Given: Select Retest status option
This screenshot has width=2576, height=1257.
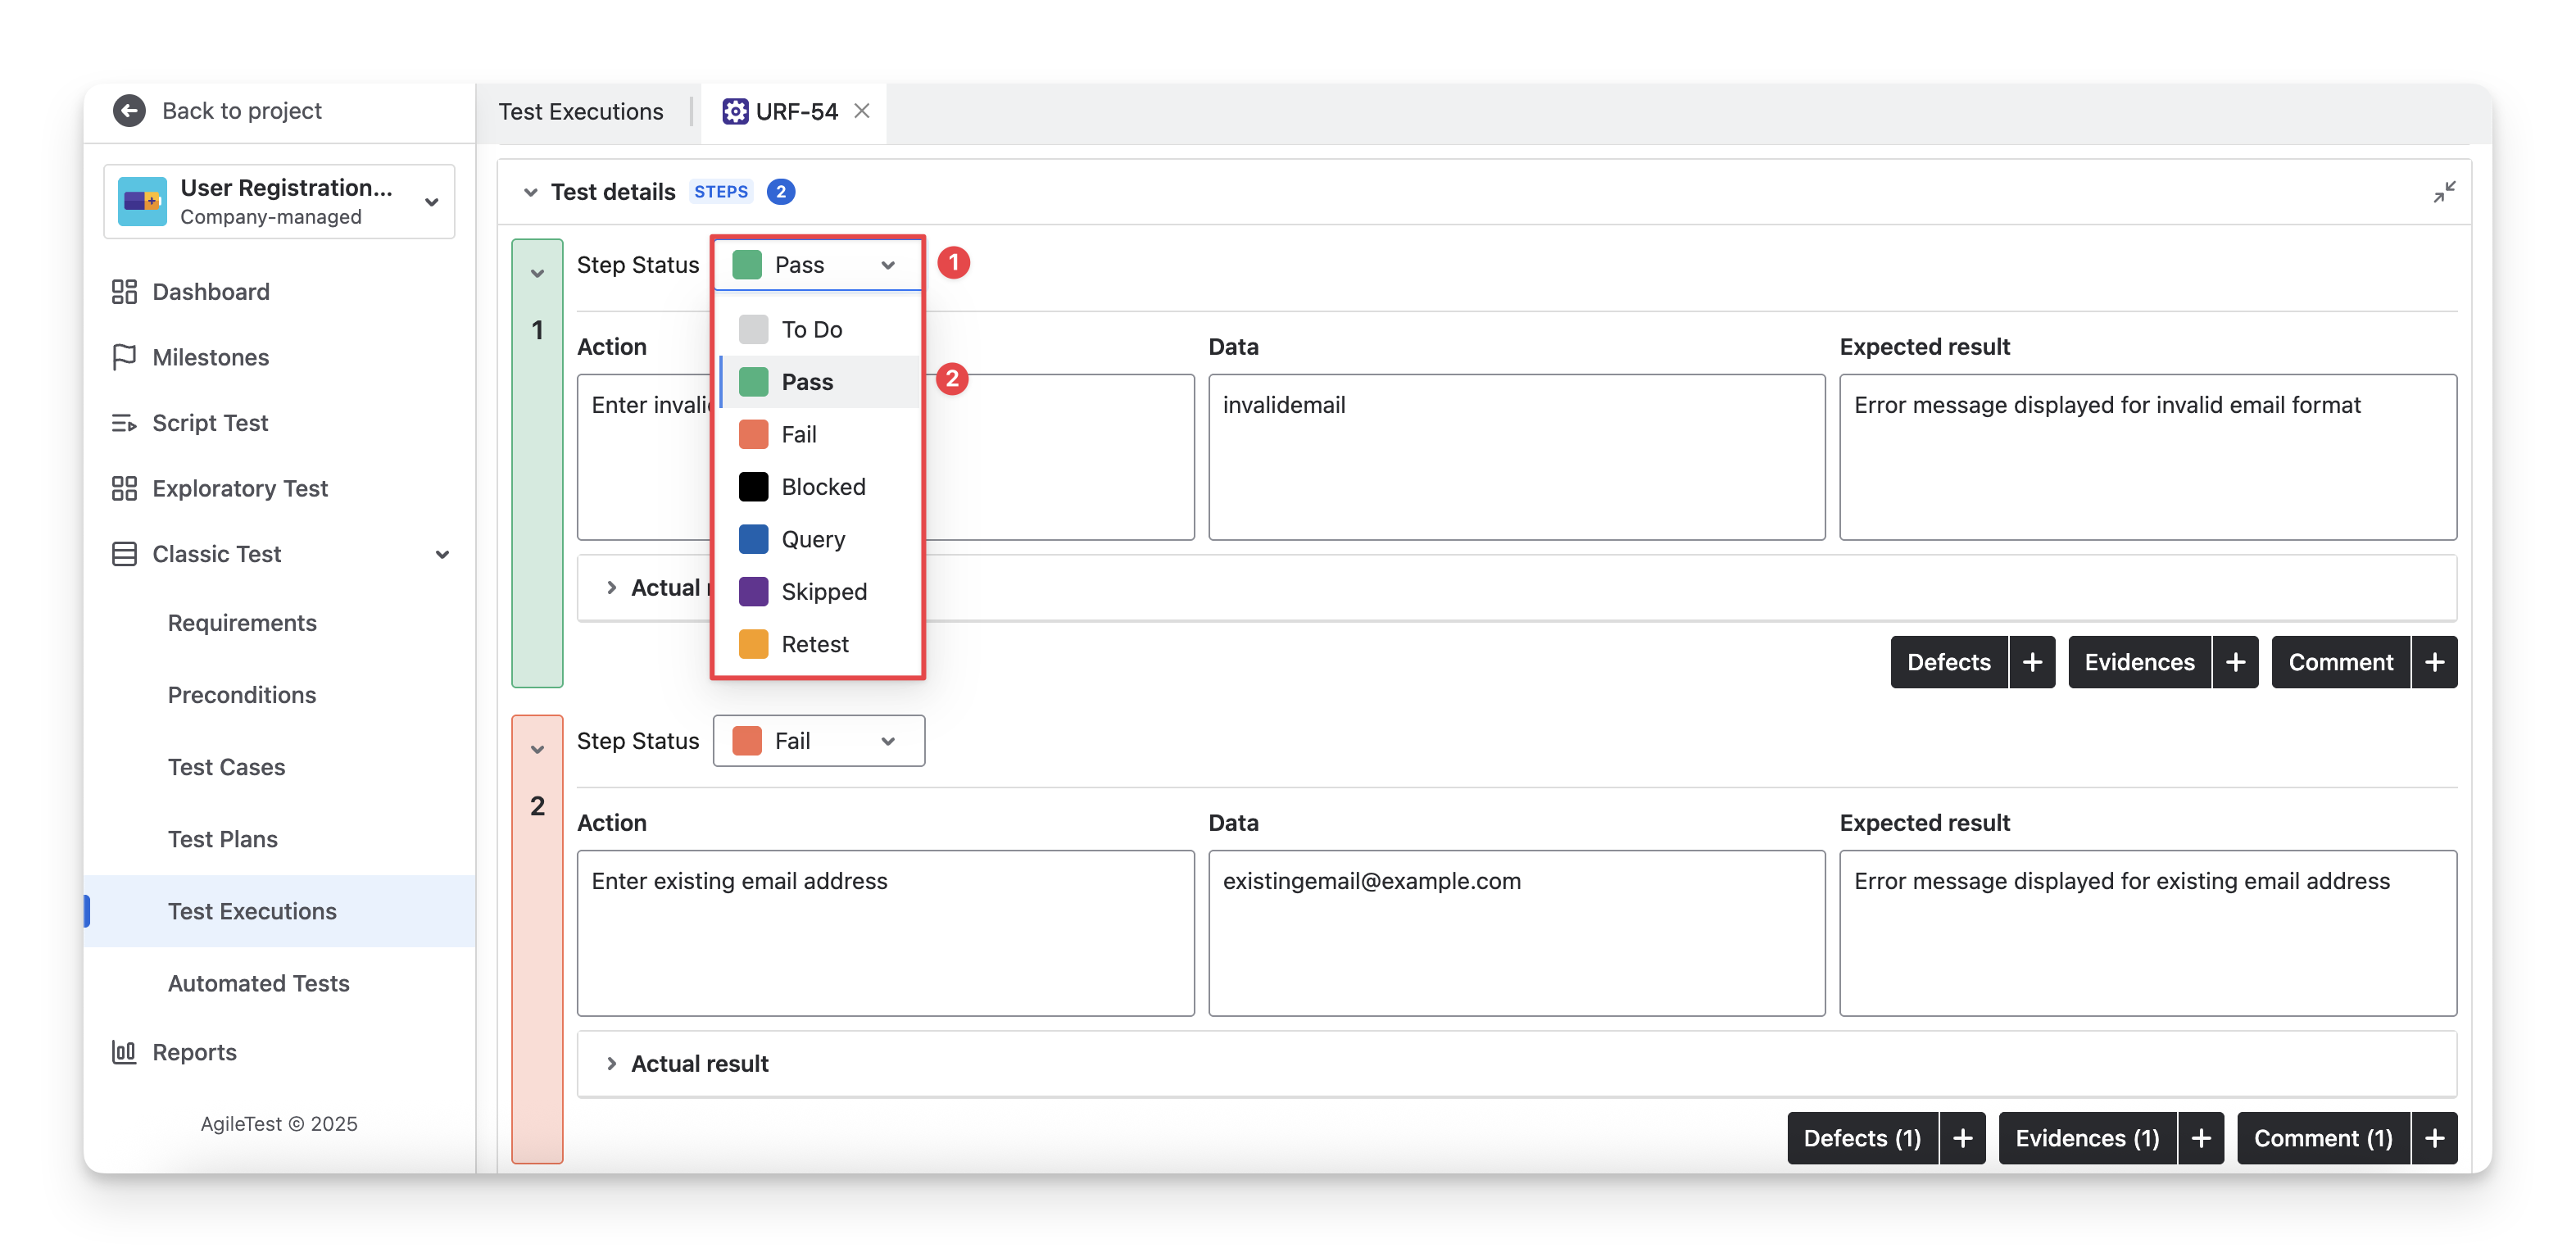Looking at the screenshot, I should click(x=814, y=644).
